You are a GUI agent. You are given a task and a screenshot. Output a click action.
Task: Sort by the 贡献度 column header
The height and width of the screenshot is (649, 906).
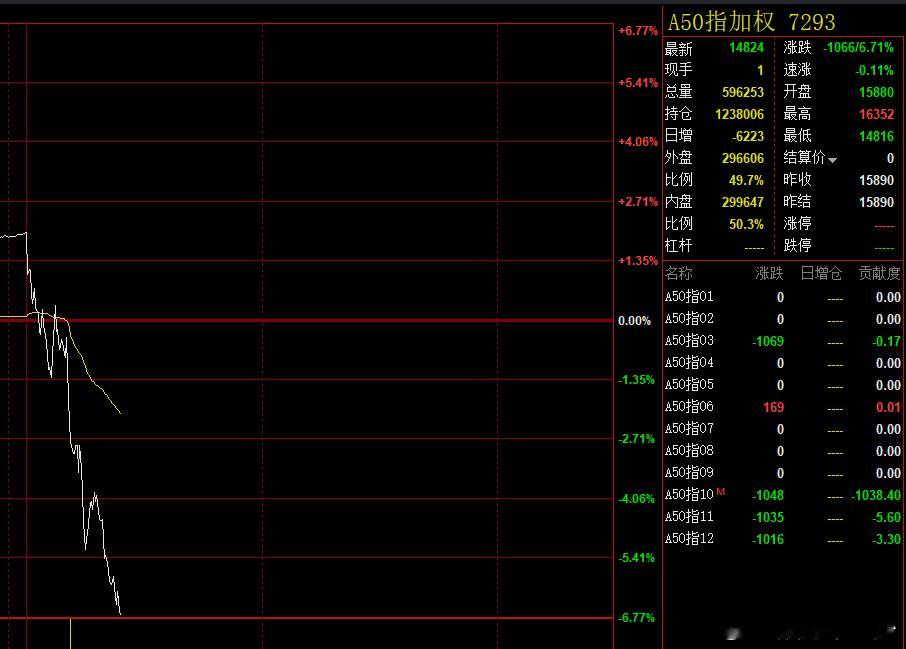coord(879,273)
